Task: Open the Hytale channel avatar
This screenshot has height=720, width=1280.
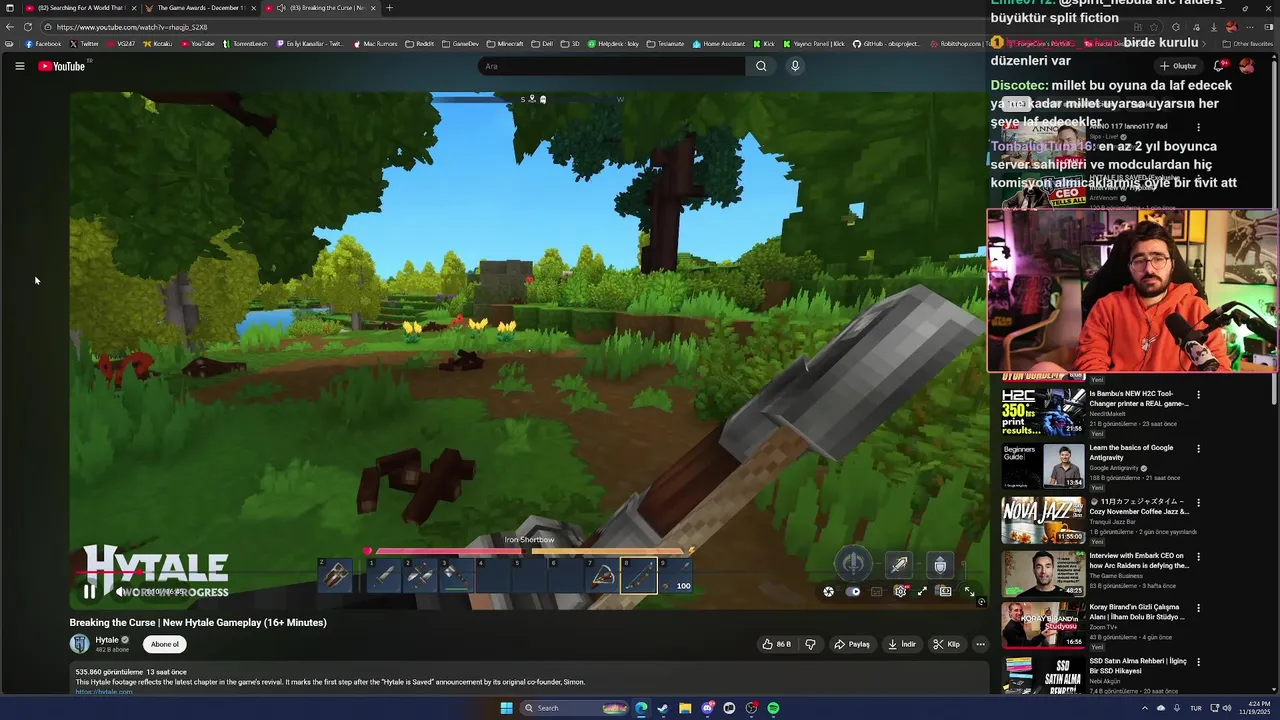Action: click(80, 644)
